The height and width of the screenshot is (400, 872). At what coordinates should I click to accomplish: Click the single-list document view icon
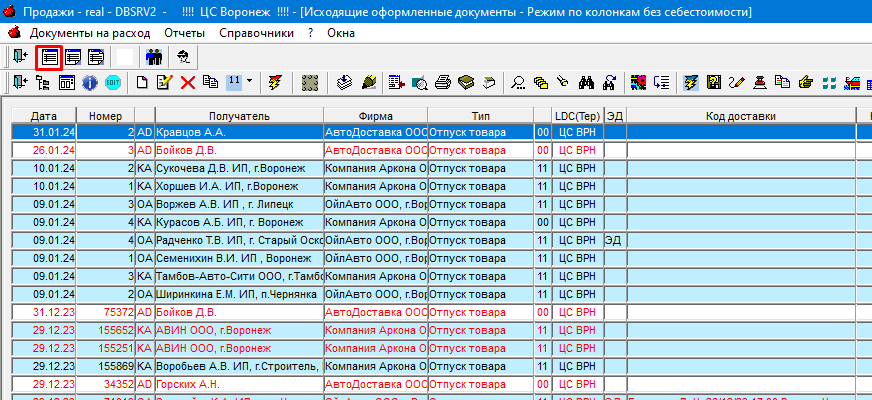49,58
